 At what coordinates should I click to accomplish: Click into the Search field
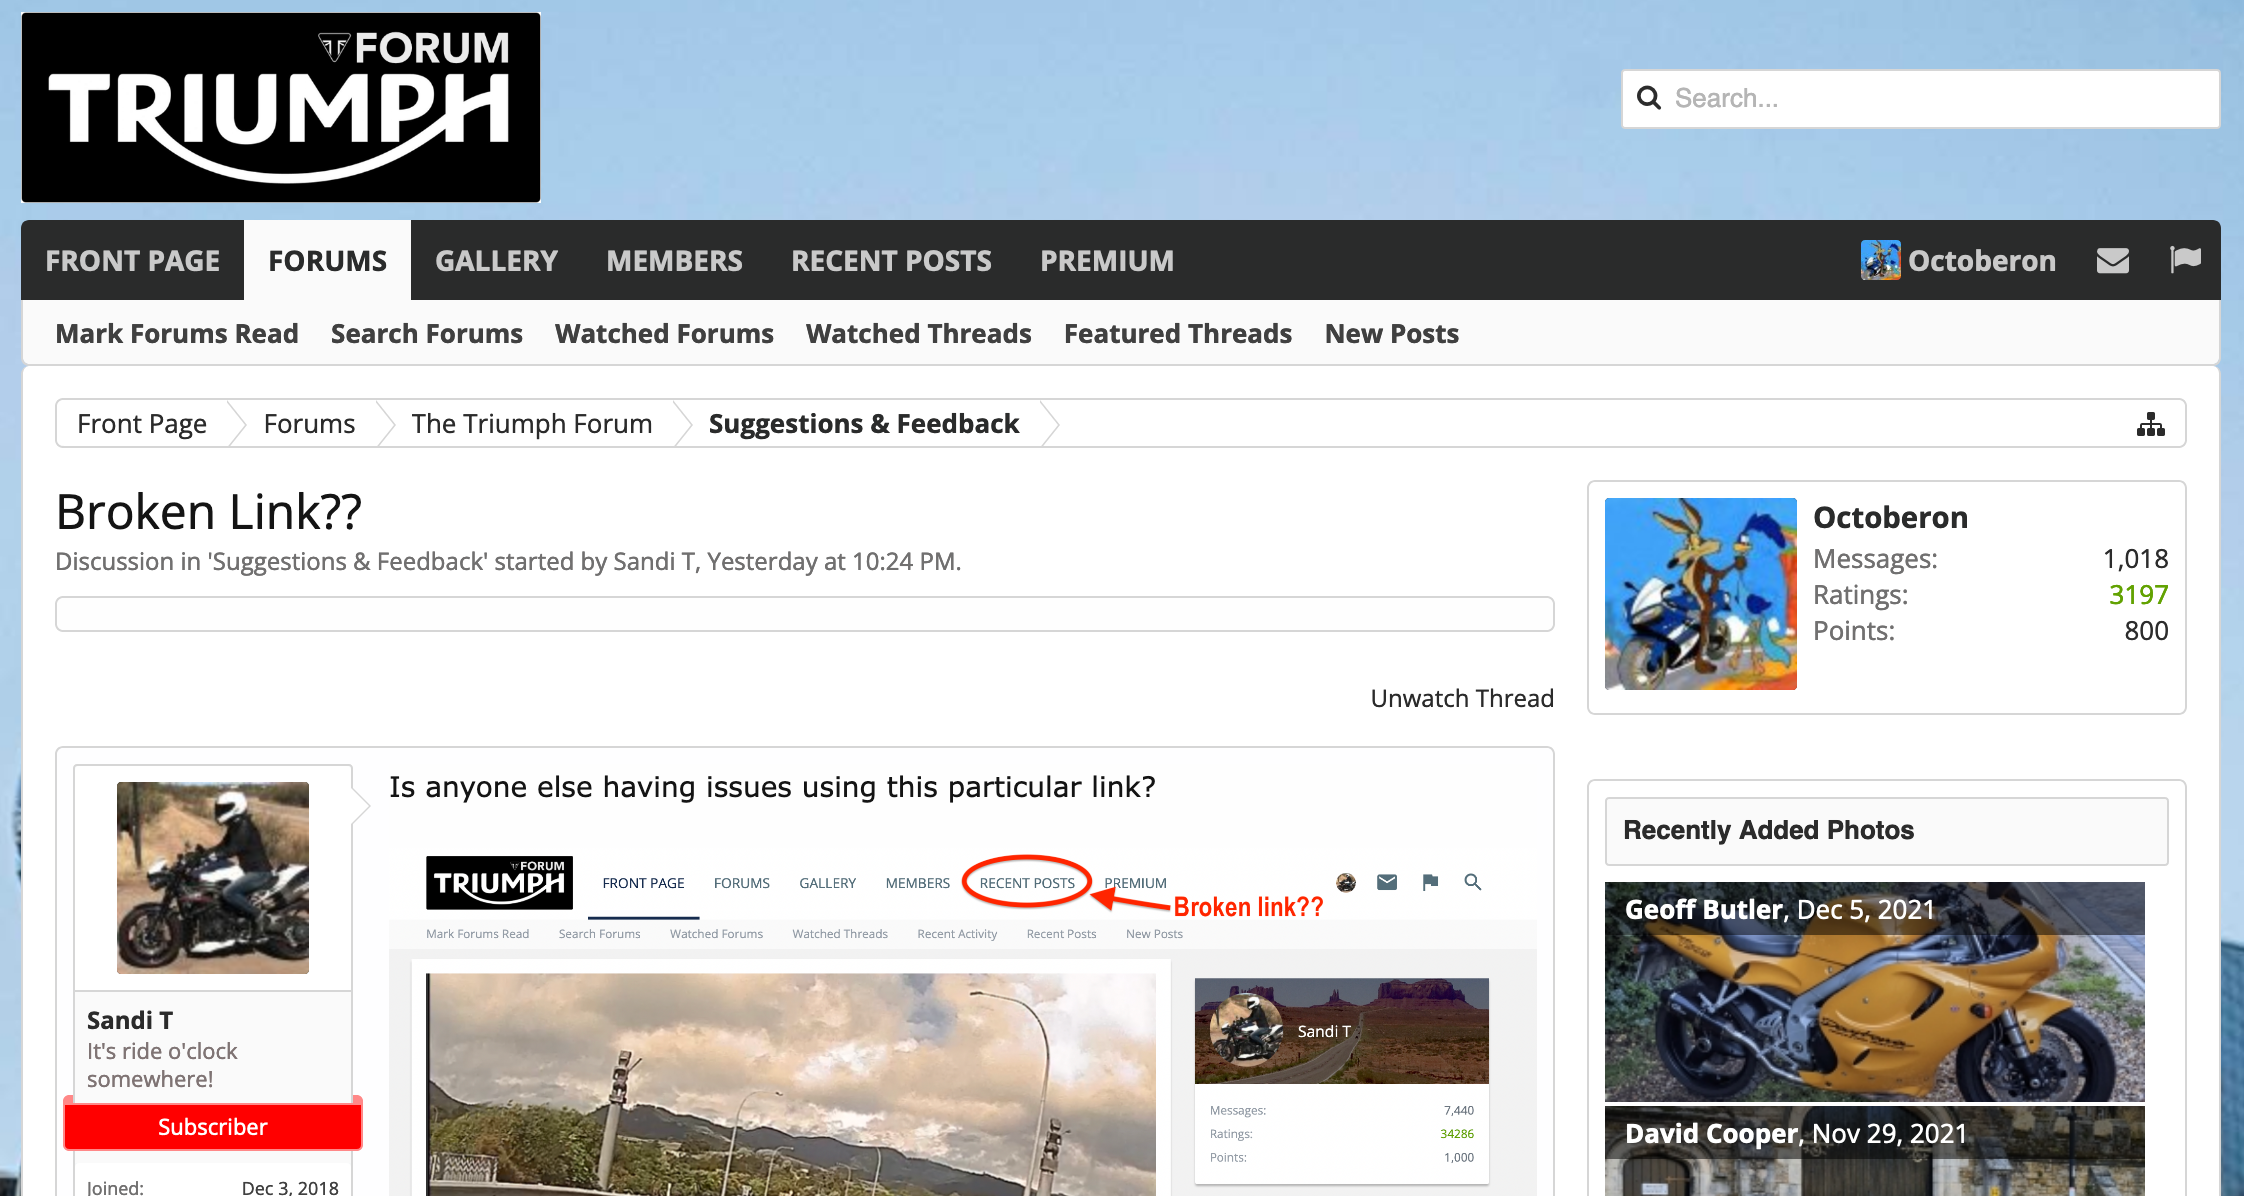pos(1920,98)
